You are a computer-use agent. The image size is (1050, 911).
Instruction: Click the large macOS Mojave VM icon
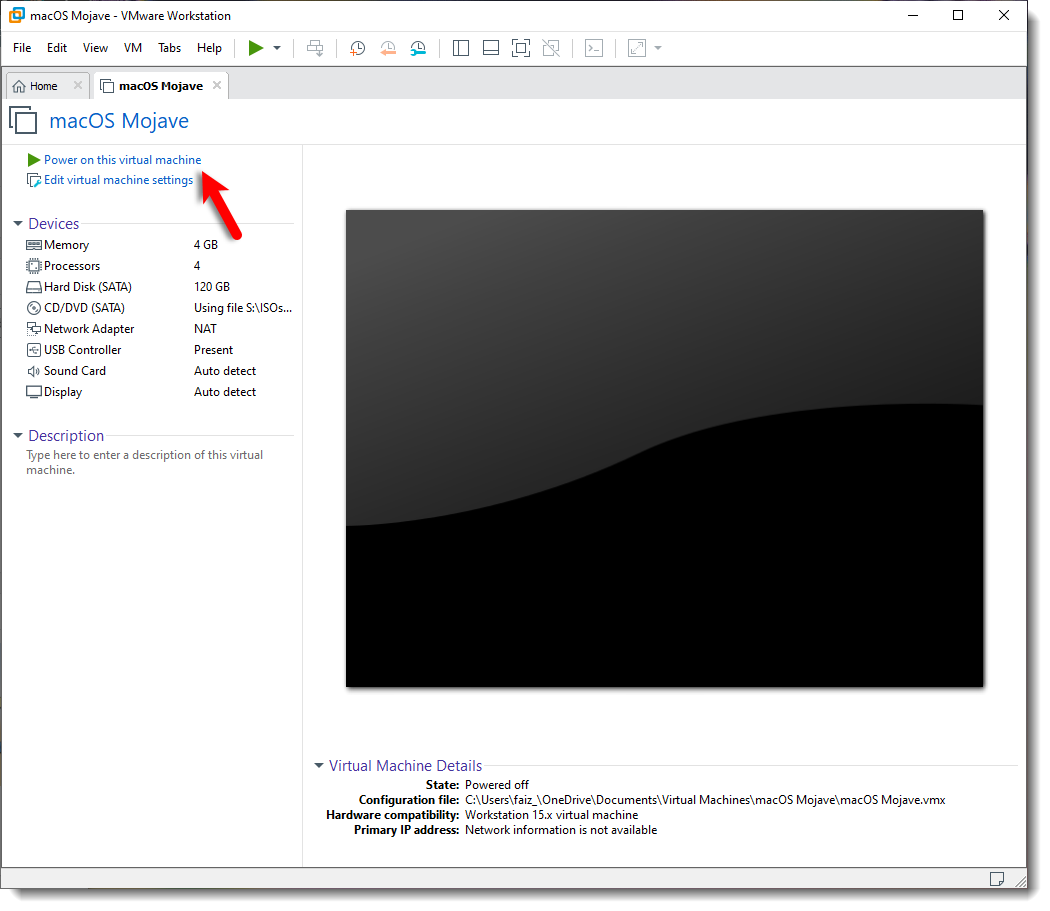click(x=23, y=121)
